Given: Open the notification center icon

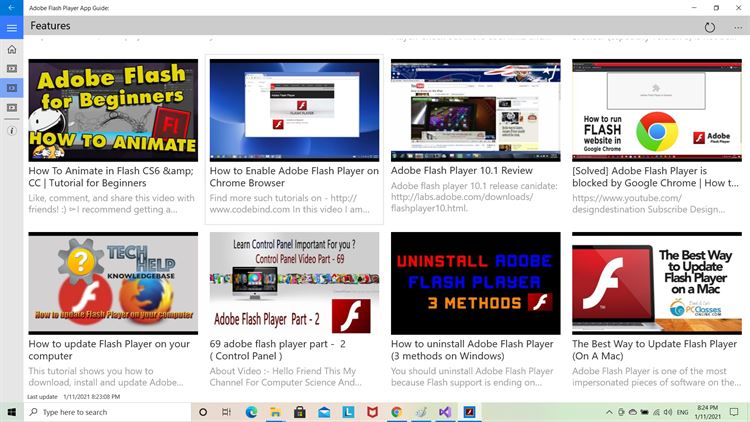Looking at the screenshot, I should pyautogui.click(x=734, y=412).
